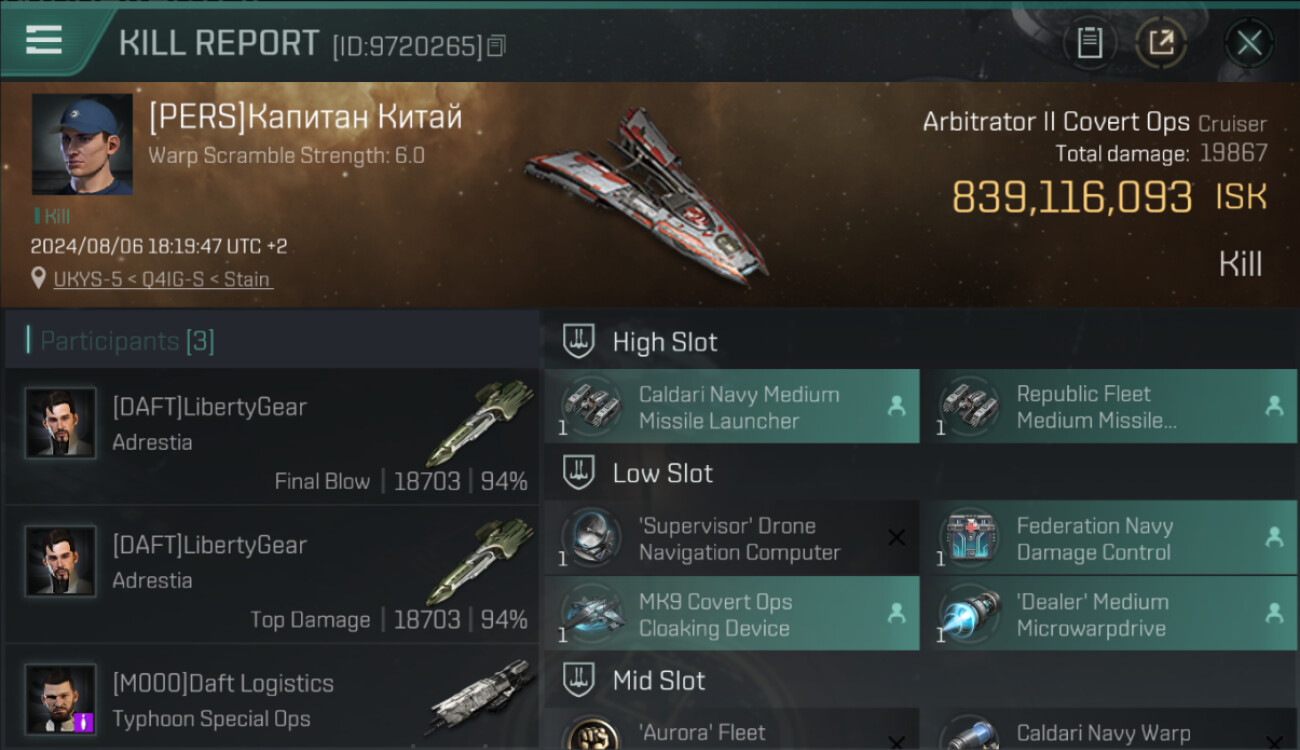Click the 'Supervisor' Drone Navigation Computer icon
This screenshot has width=1300, height=750.
[x=591, y=537]
